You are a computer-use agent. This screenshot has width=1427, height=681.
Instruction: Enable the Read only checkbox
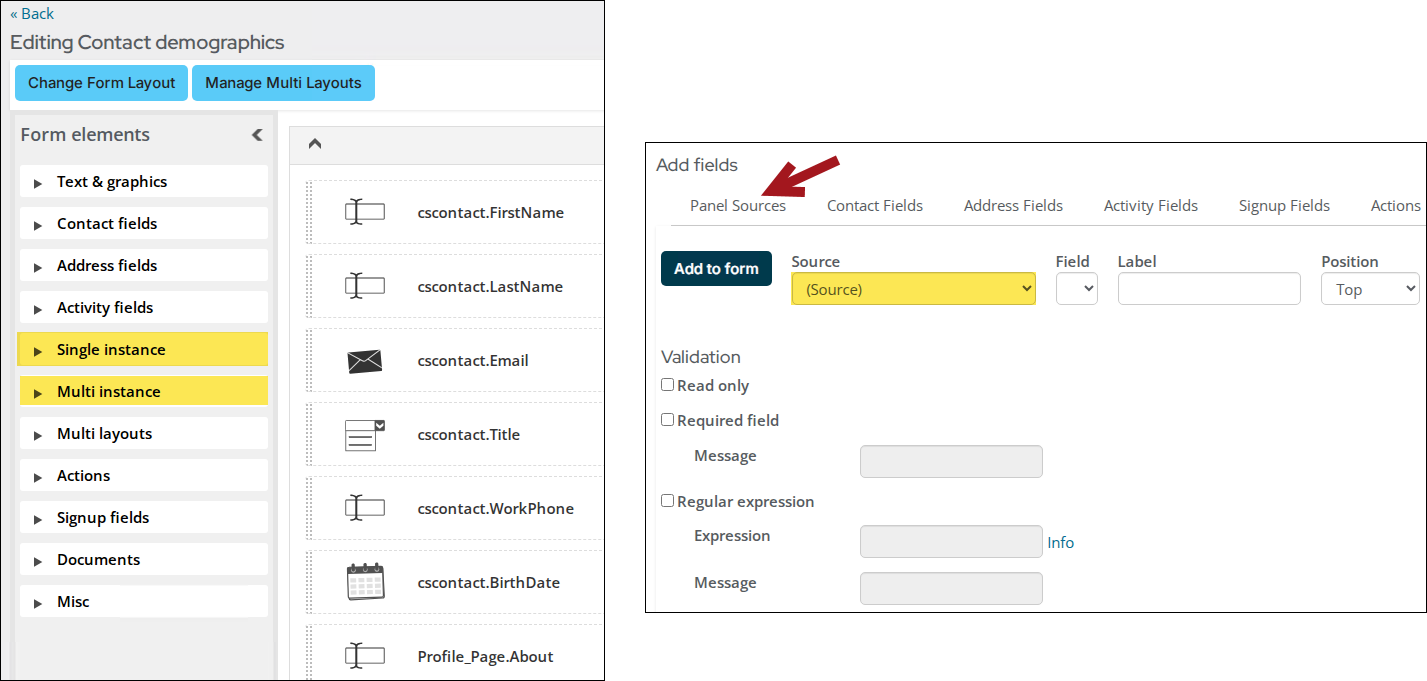(x=667, y=385)
